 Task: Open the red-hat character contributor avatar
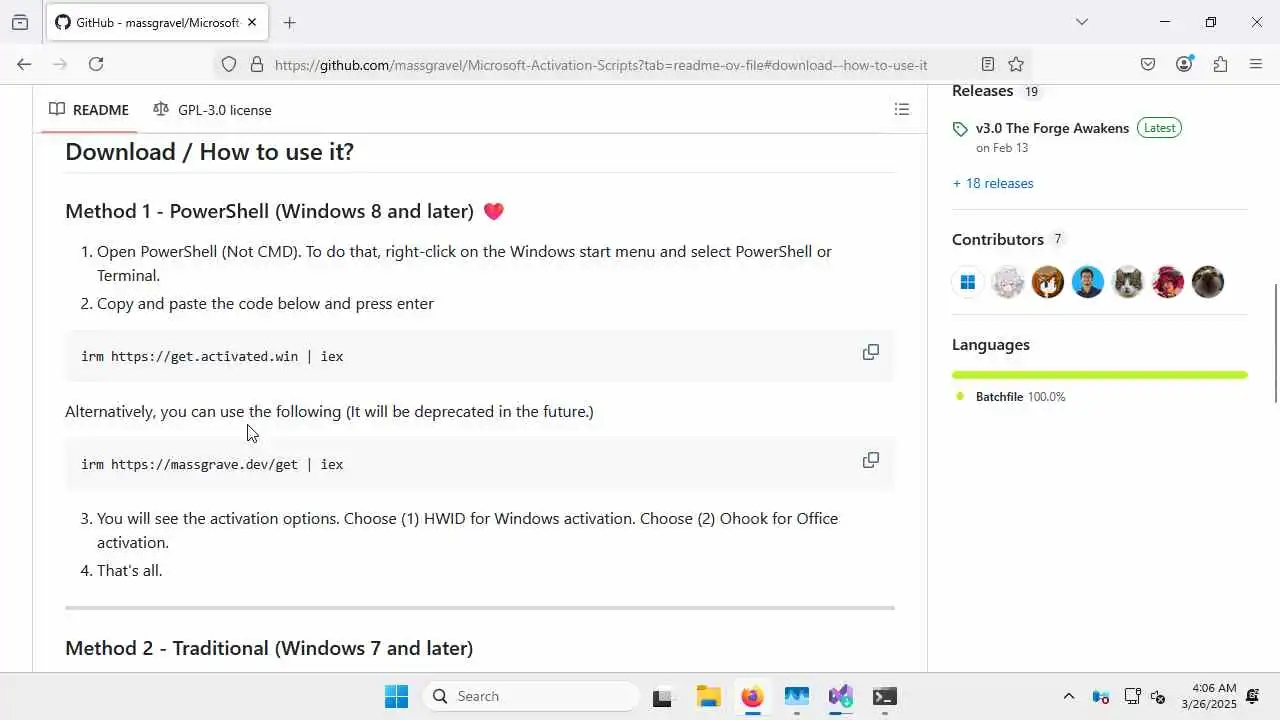(1168, 282)
